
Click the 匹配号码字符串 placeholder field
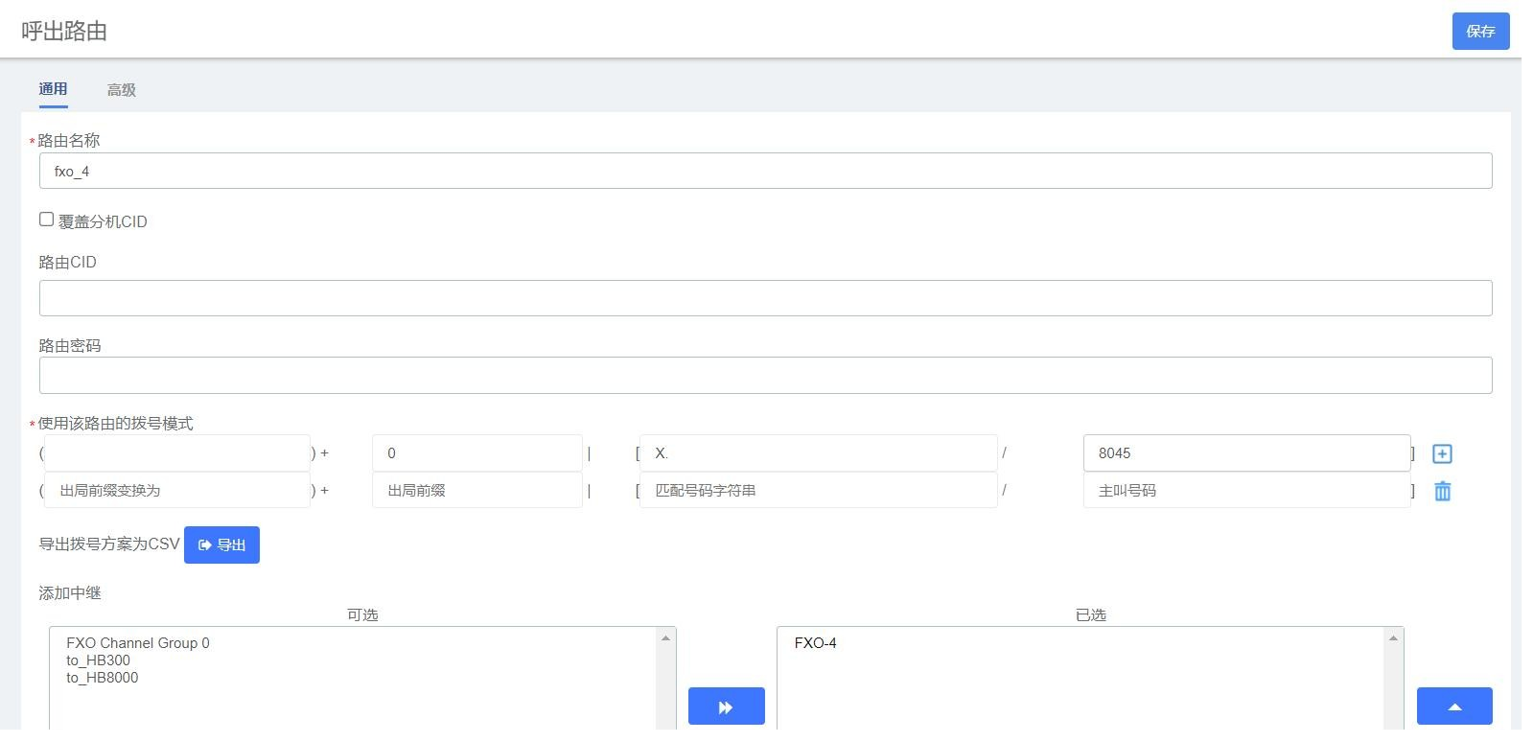tap(817, 491)
